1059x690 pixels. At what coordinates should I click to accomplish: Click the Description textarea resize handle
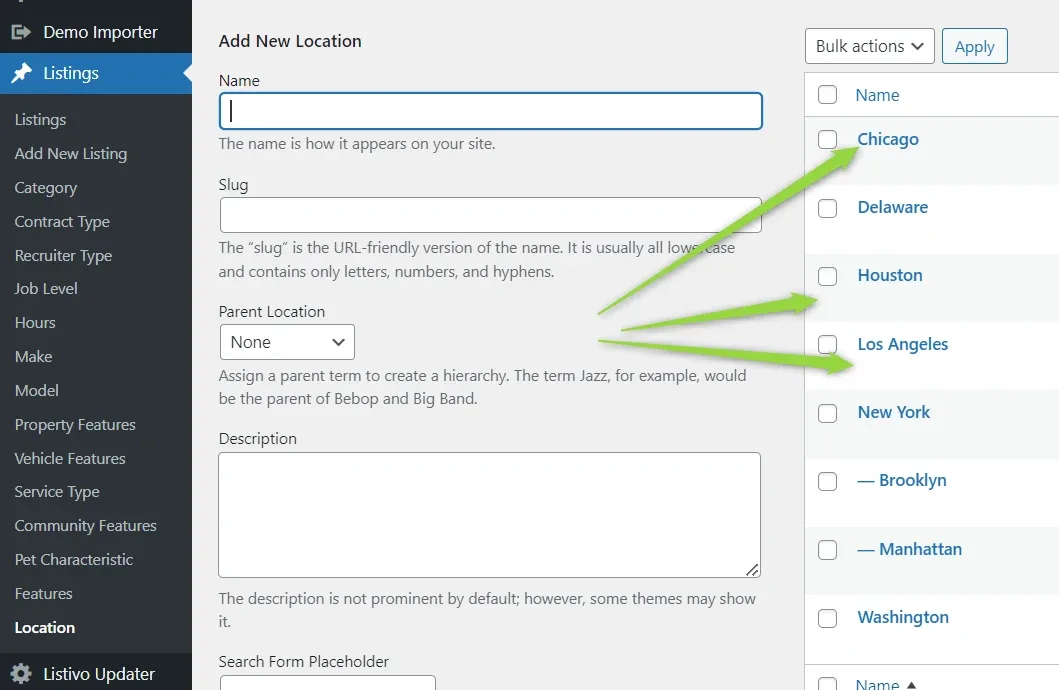(x=752, y=569)
